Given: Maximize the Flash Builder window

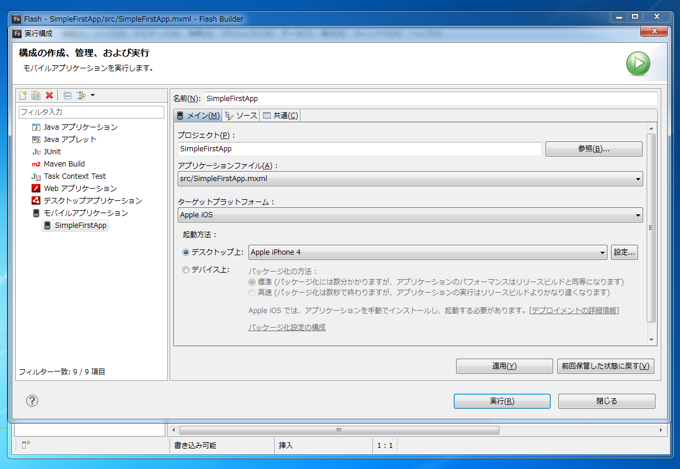Looking at the screenshot, I should click(635, 17).
